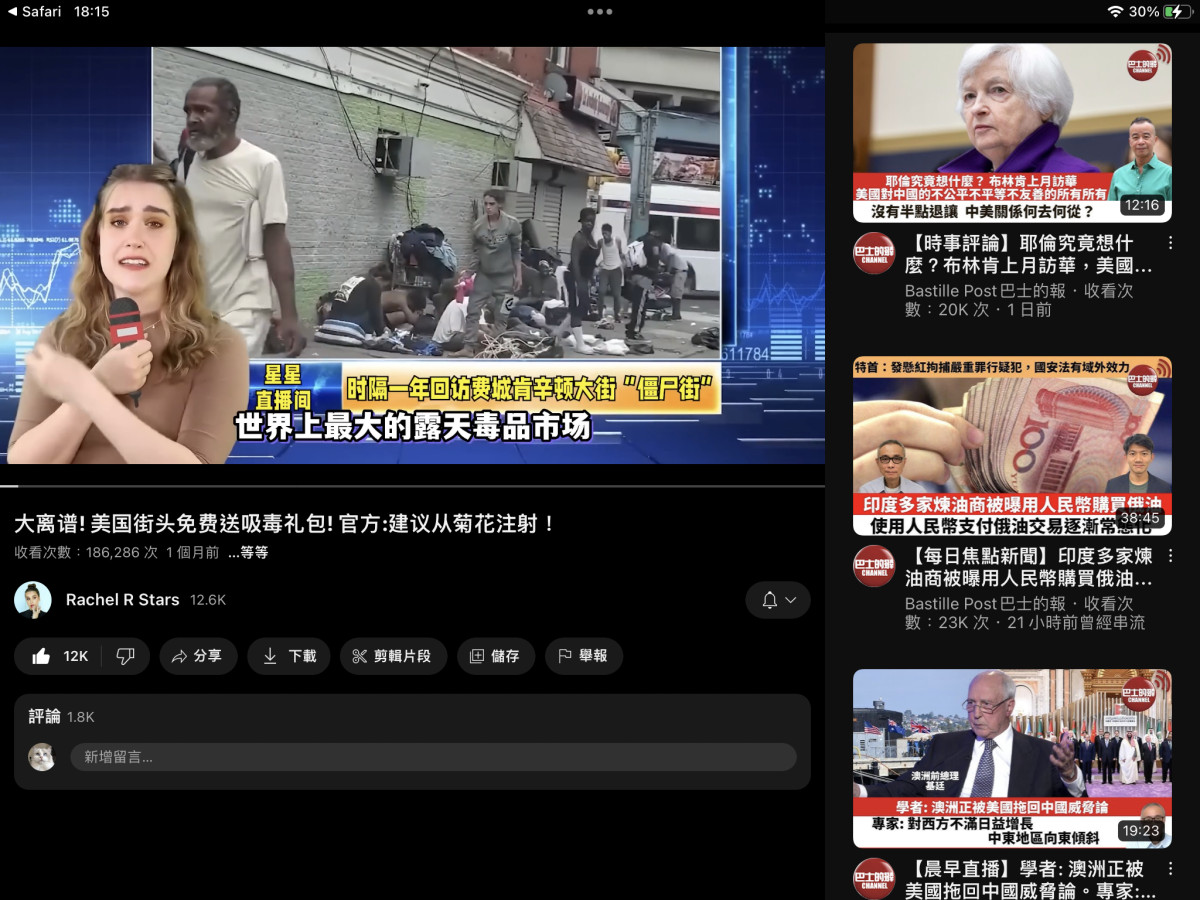Open options menu for 晨早直播 video
This screenshot has height=900, width=1200.
tap(1170, 869)
